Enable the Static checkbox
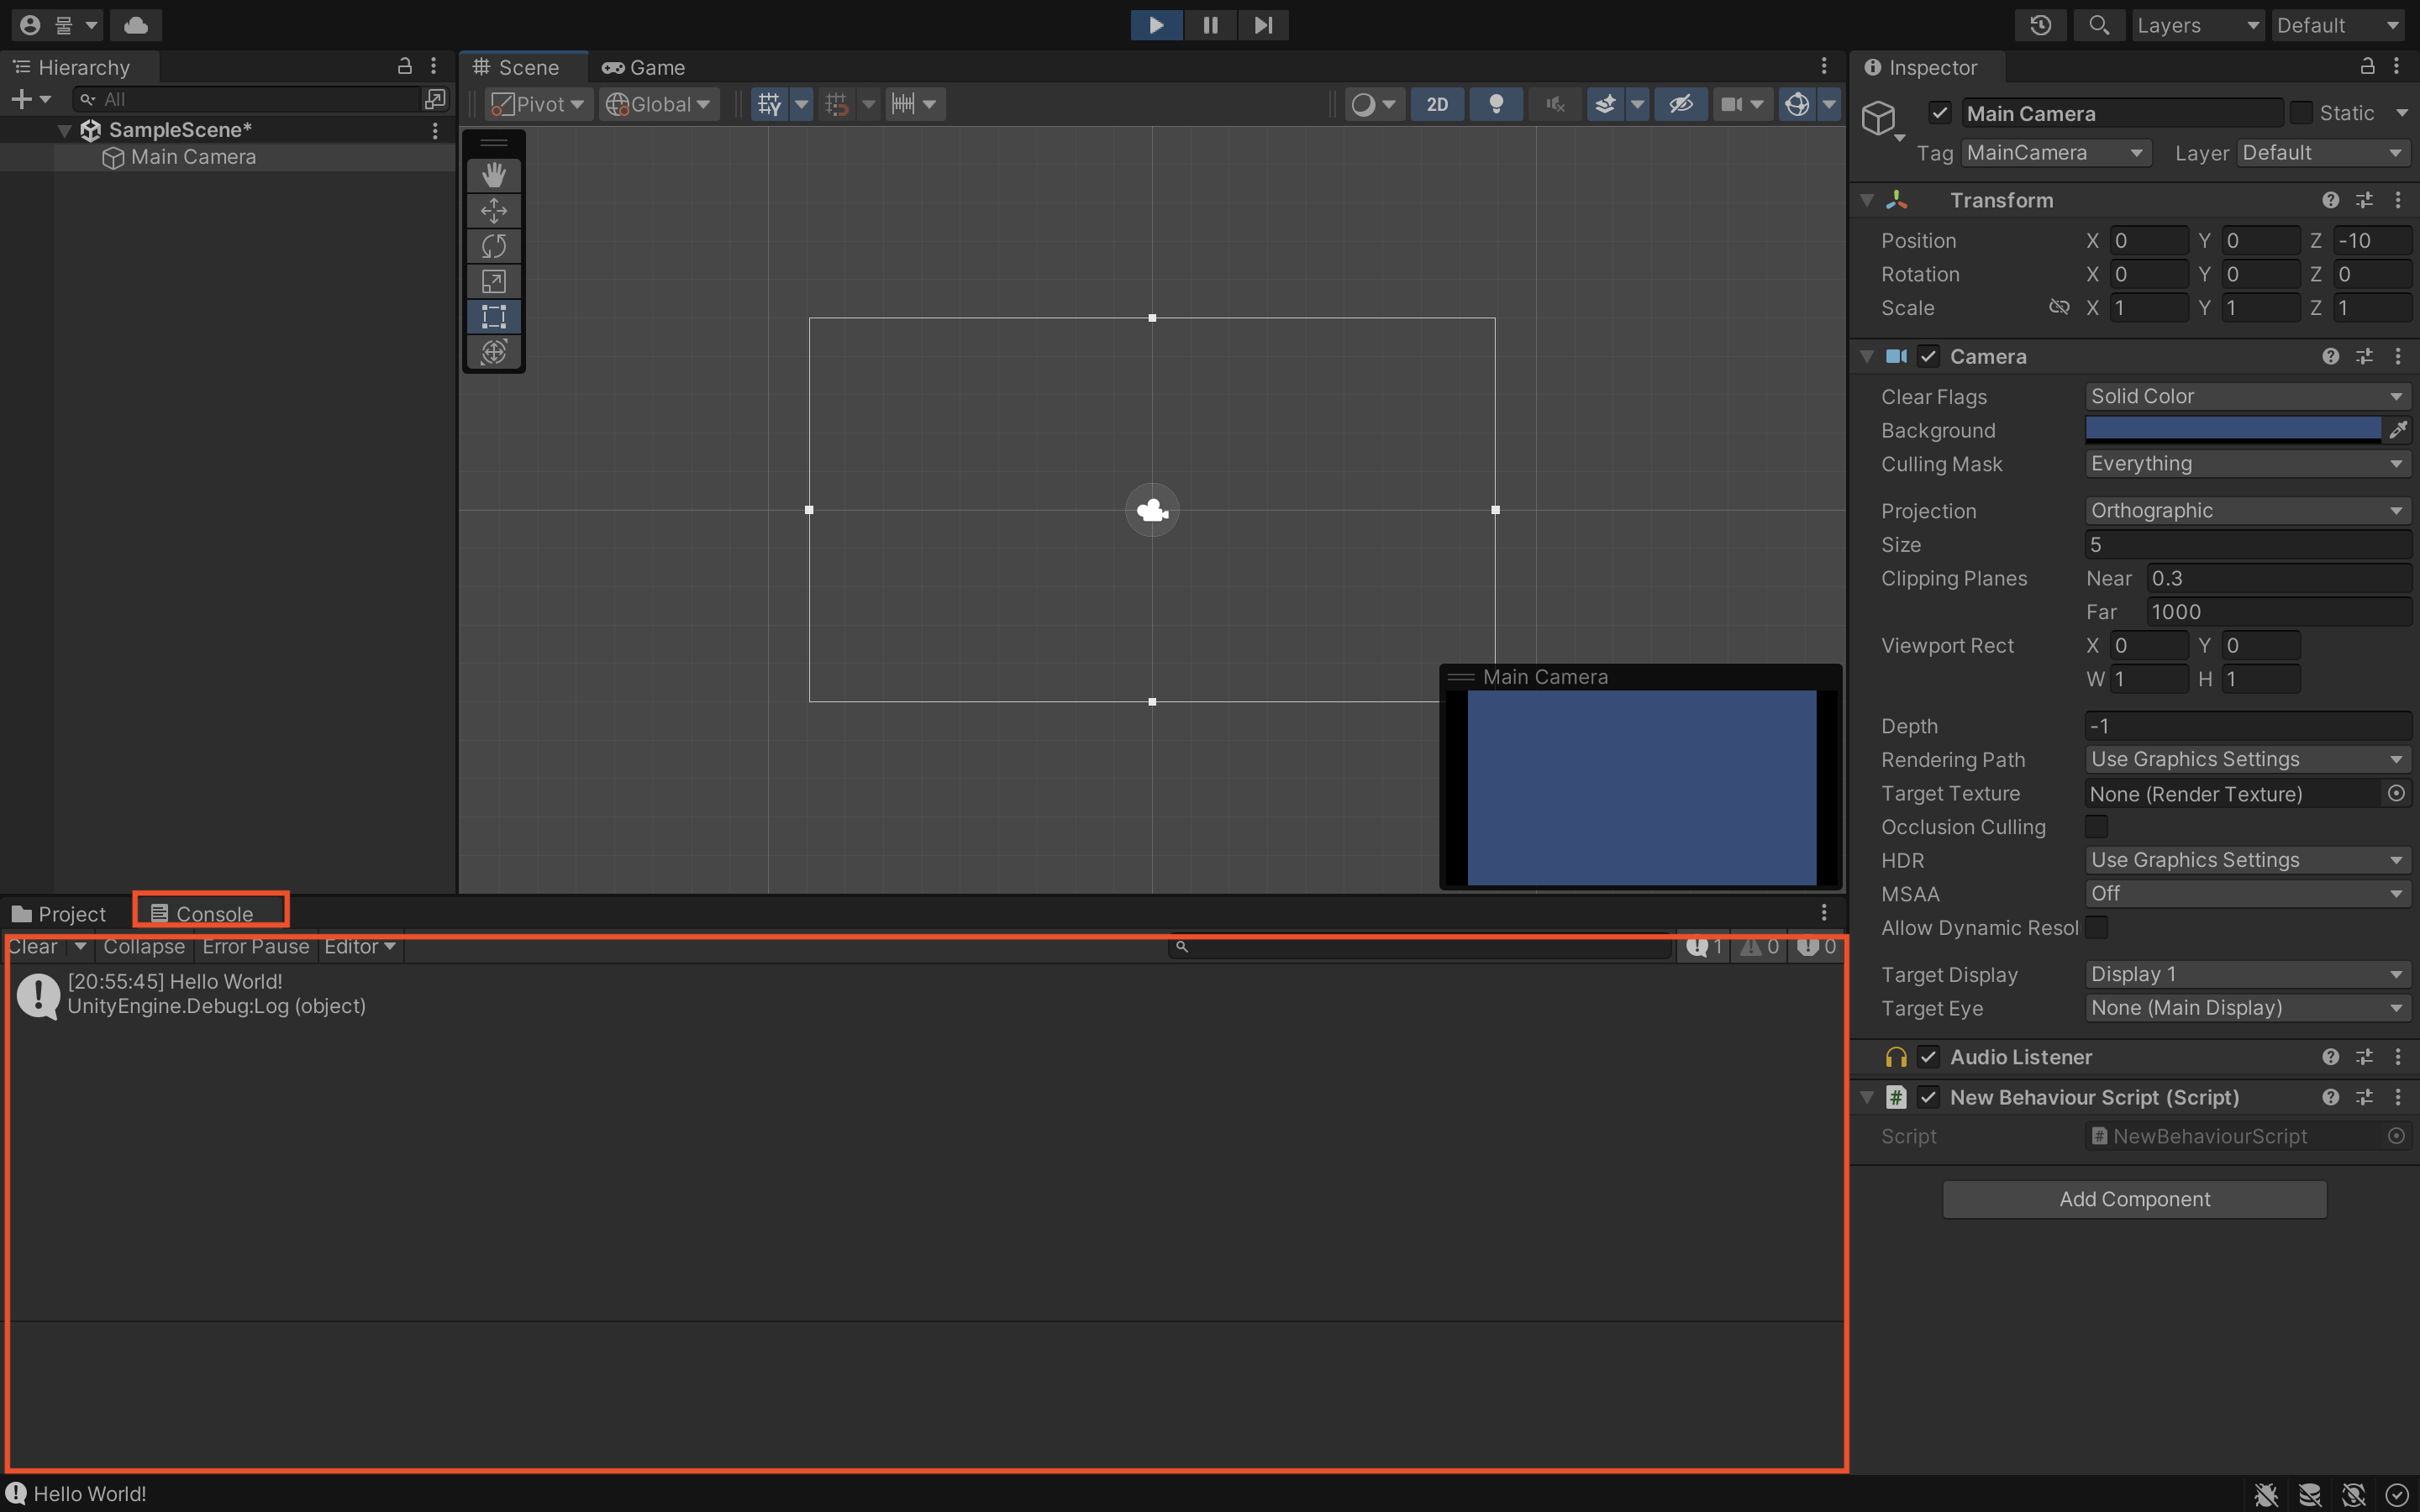This screenshot has width=2420, height=1512. click(2301, 113)
